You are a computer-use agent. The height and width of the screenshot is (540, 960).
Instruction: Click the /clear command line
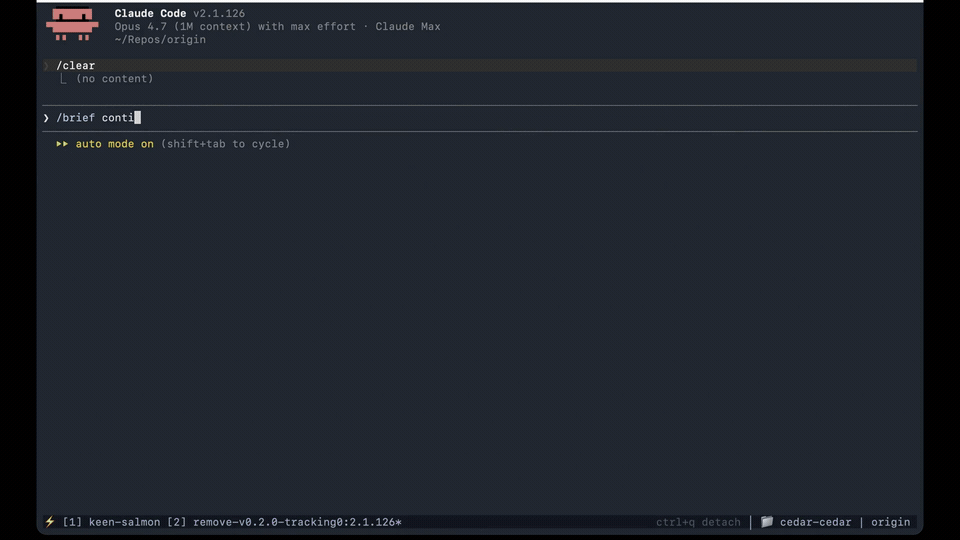point(480,66)
